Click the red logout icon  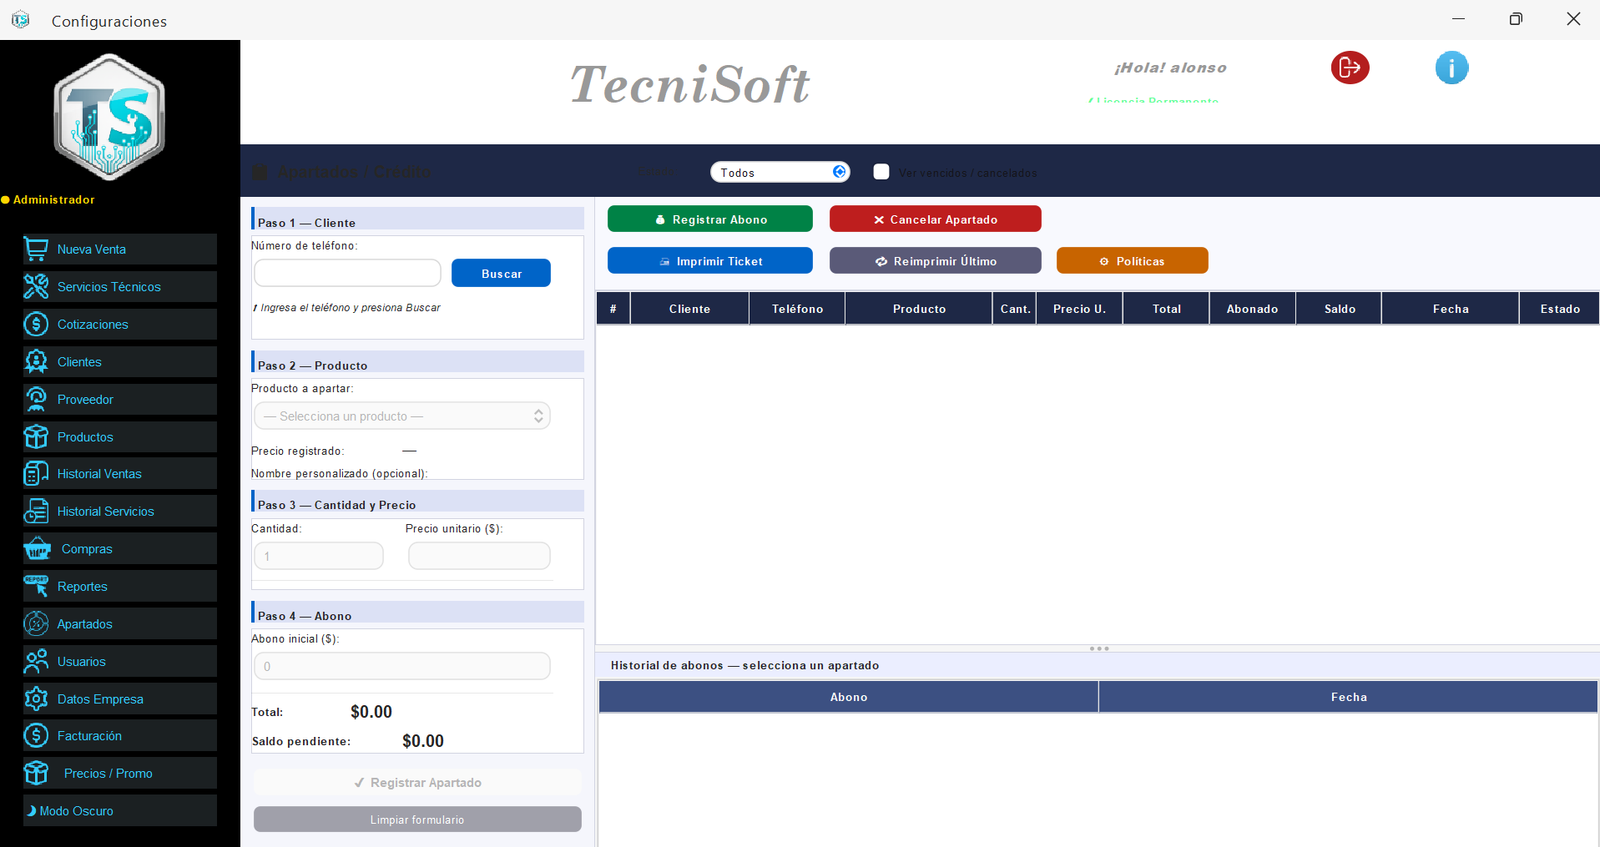[1350, 68]
